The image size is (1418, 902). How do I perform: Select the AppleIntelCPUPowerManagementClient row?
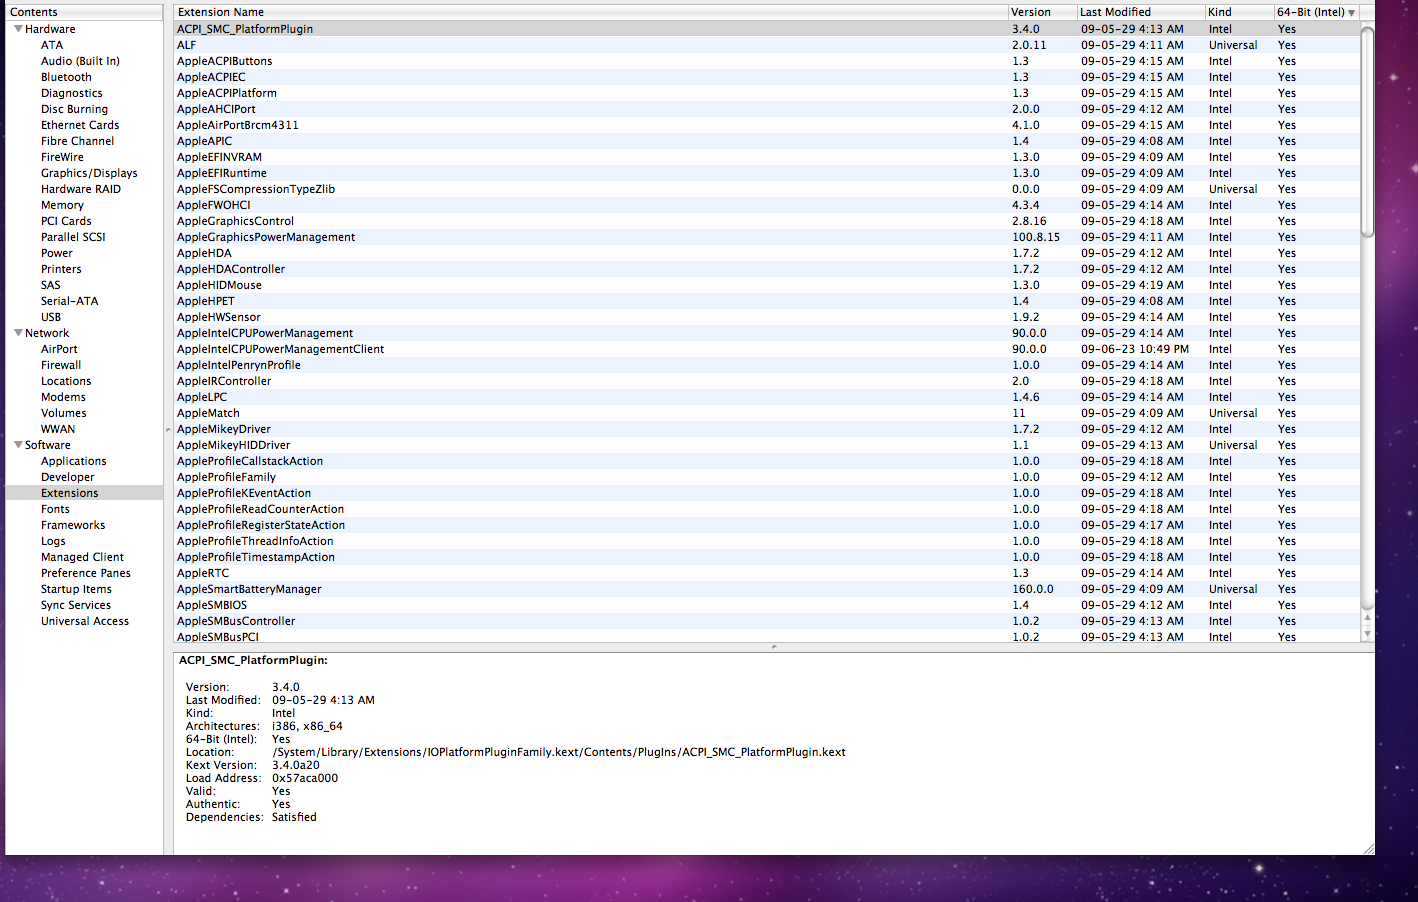[767, 349]
